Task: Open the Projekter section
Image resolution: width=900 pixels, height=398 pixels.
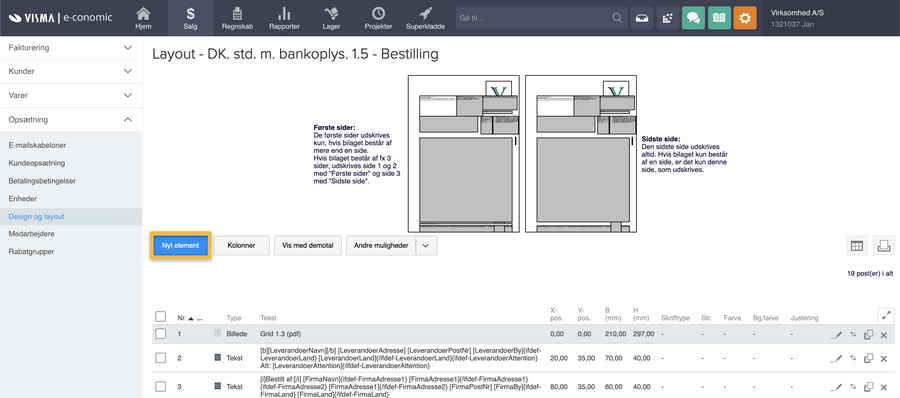Action: (378, 18)
